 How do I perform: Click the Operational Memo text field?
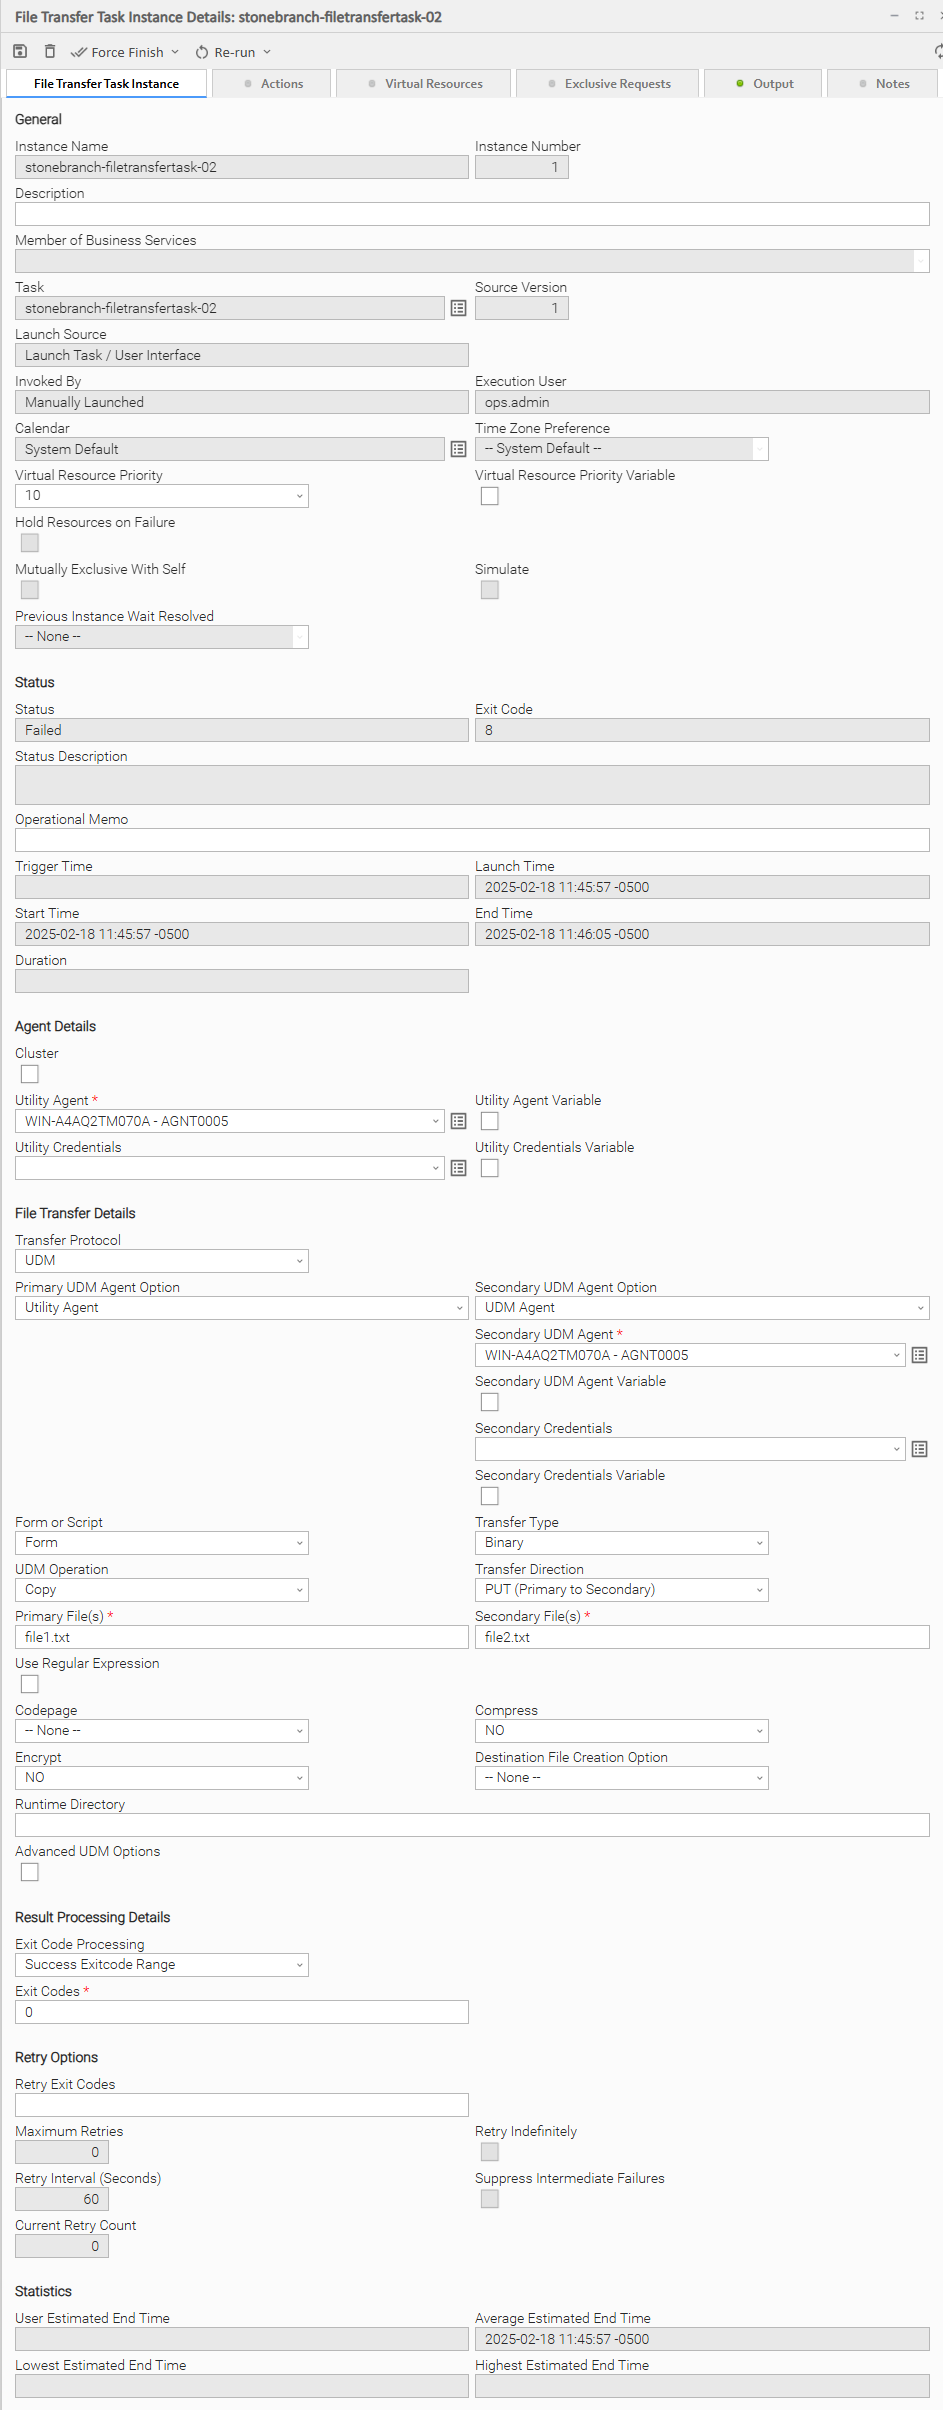pos(472,840)
